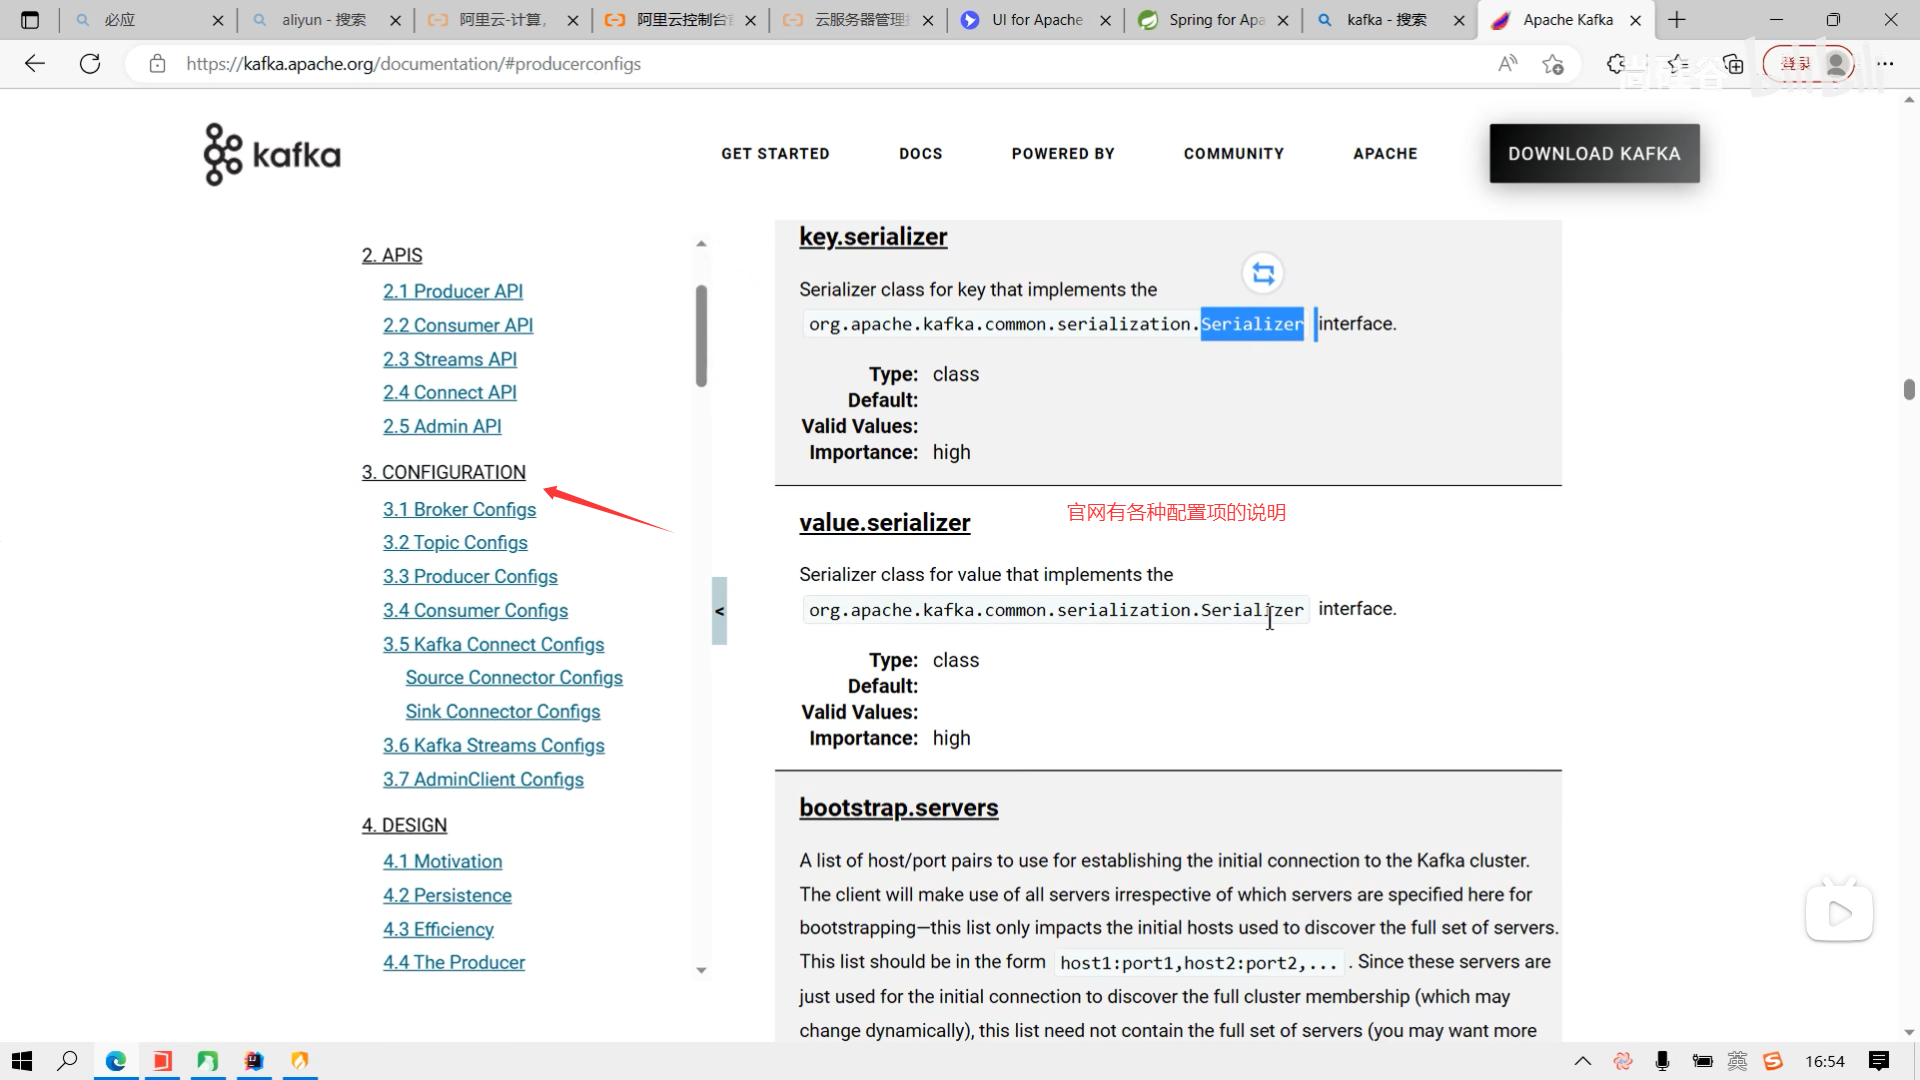Open the Collections icon
The width and height of the screenshot is (1920, 1080).
tap(1733, 64)
